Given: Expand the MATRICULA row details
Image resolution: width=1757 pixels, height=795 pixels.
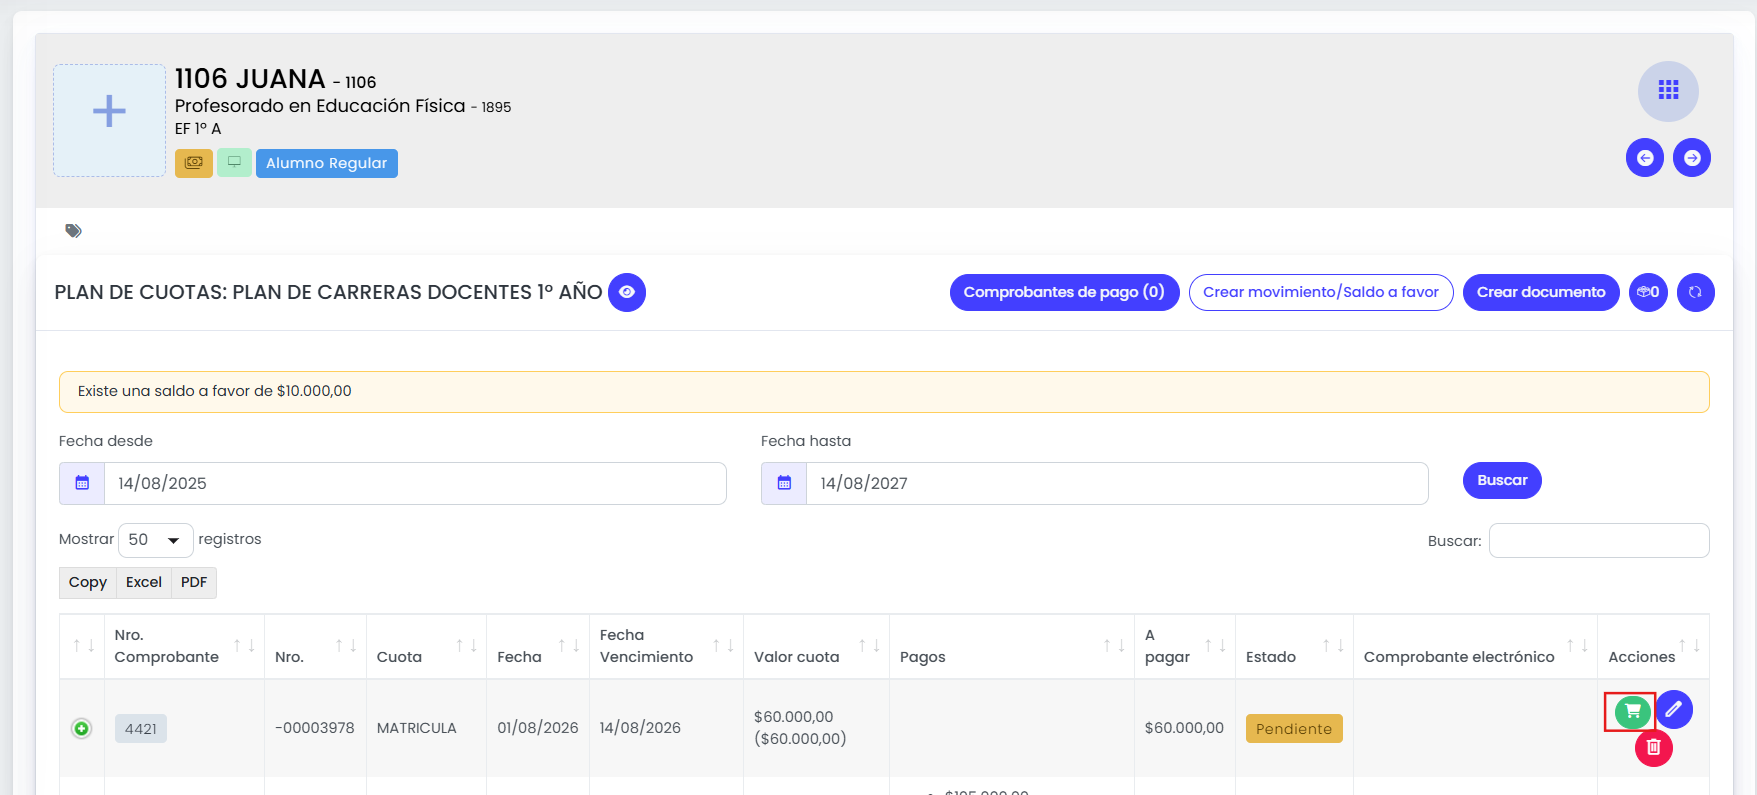Looking at the screenshot, I should coord(82,729).
